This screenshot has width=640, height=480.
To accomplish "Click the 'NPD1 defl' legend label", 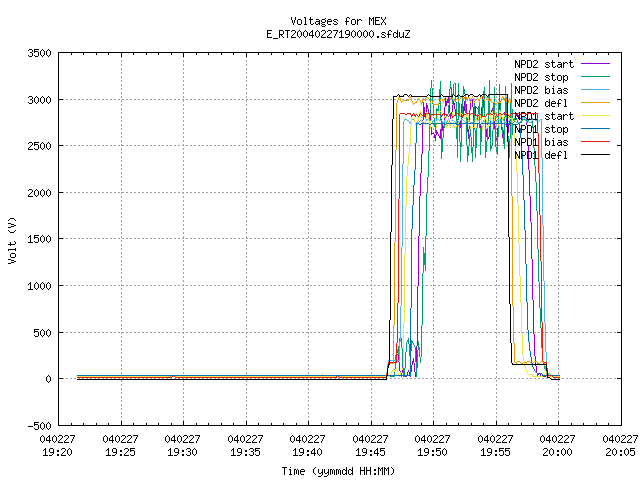I will [541, 155].
